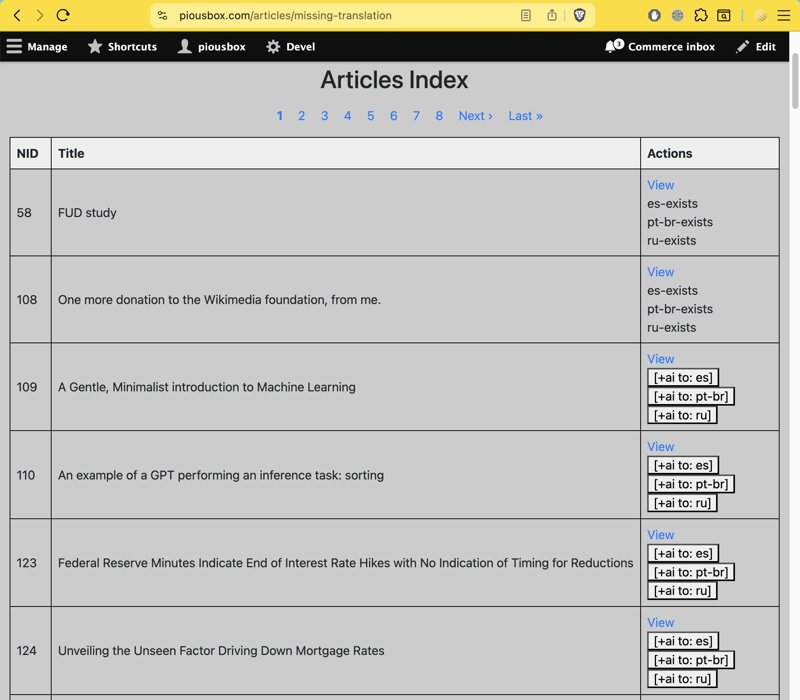This screenshot has height=700, width=800.
Task: Open the browser hamburger menu
Action: 785,15
